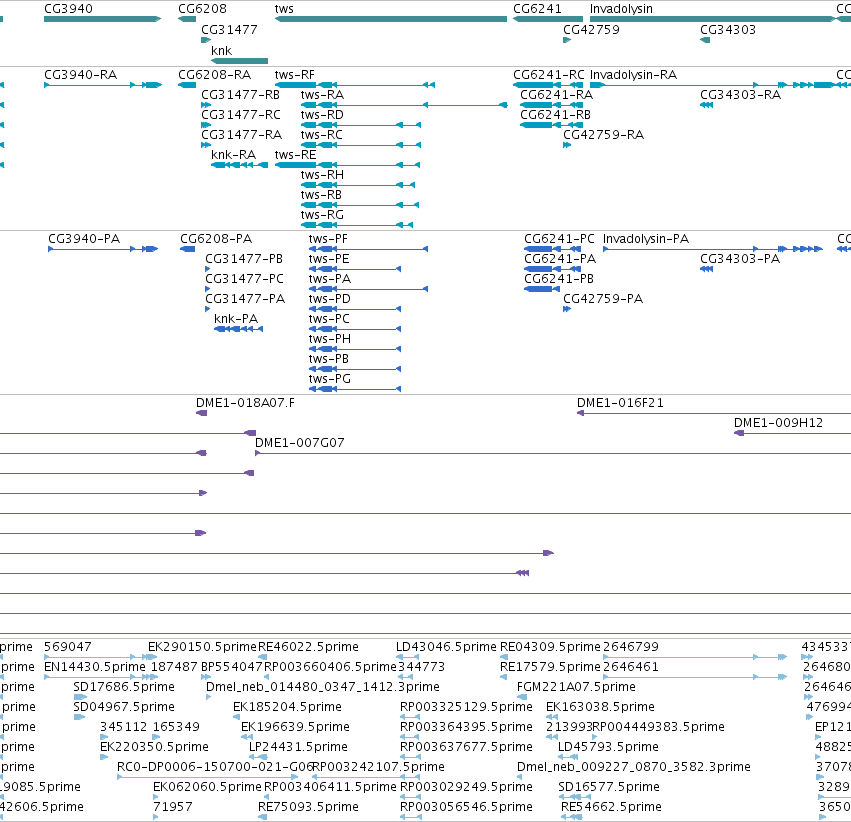Select the tws-RA transcript label

(x=322, y=94)
